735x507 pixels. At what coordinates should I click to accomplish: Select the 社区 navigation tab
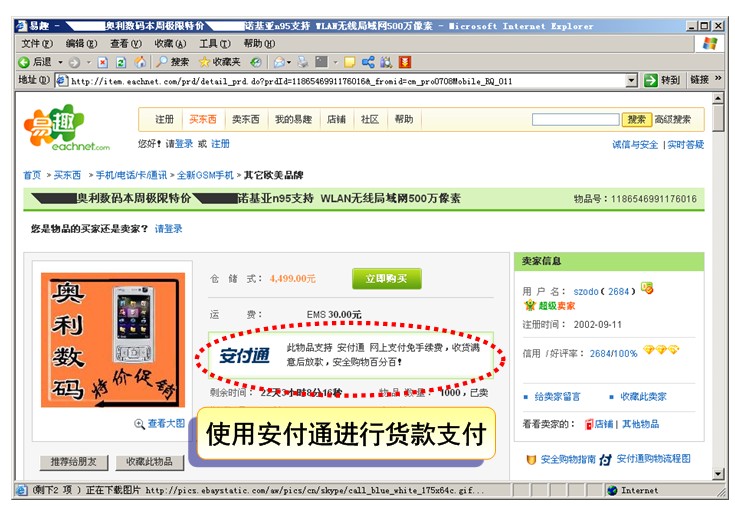tap(370, 119)
